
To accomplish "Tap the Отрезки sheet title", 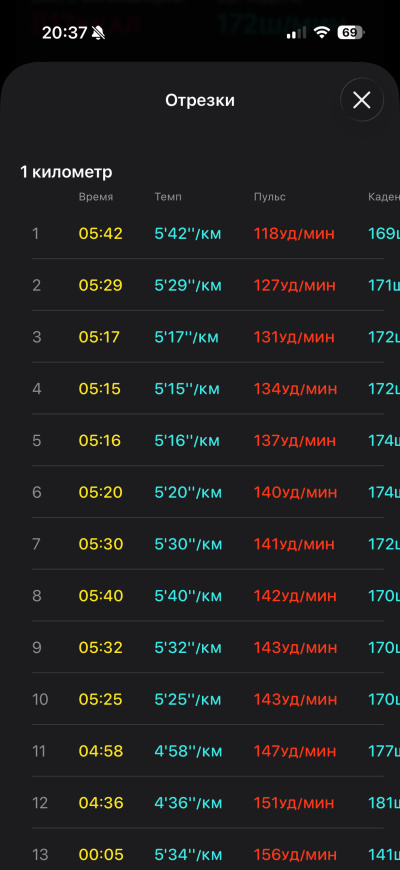I will pos(200,100).
